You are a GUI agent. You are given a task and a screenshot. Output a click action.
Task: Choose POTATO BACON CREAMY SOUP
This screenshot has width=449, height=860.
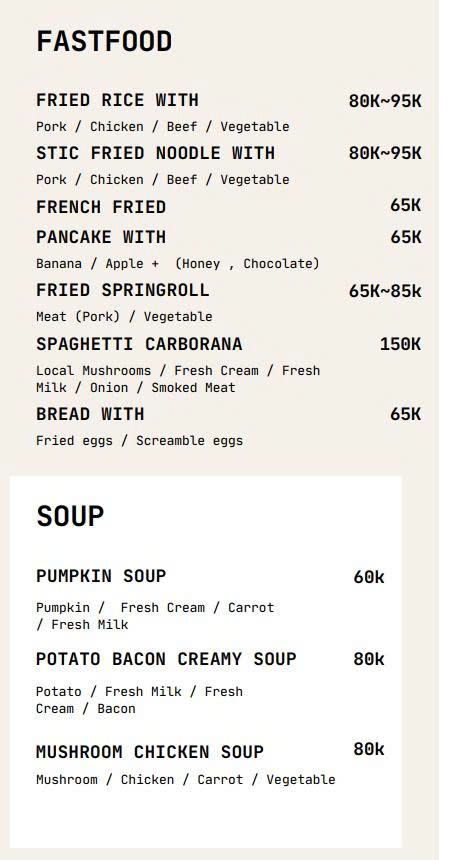166,659
